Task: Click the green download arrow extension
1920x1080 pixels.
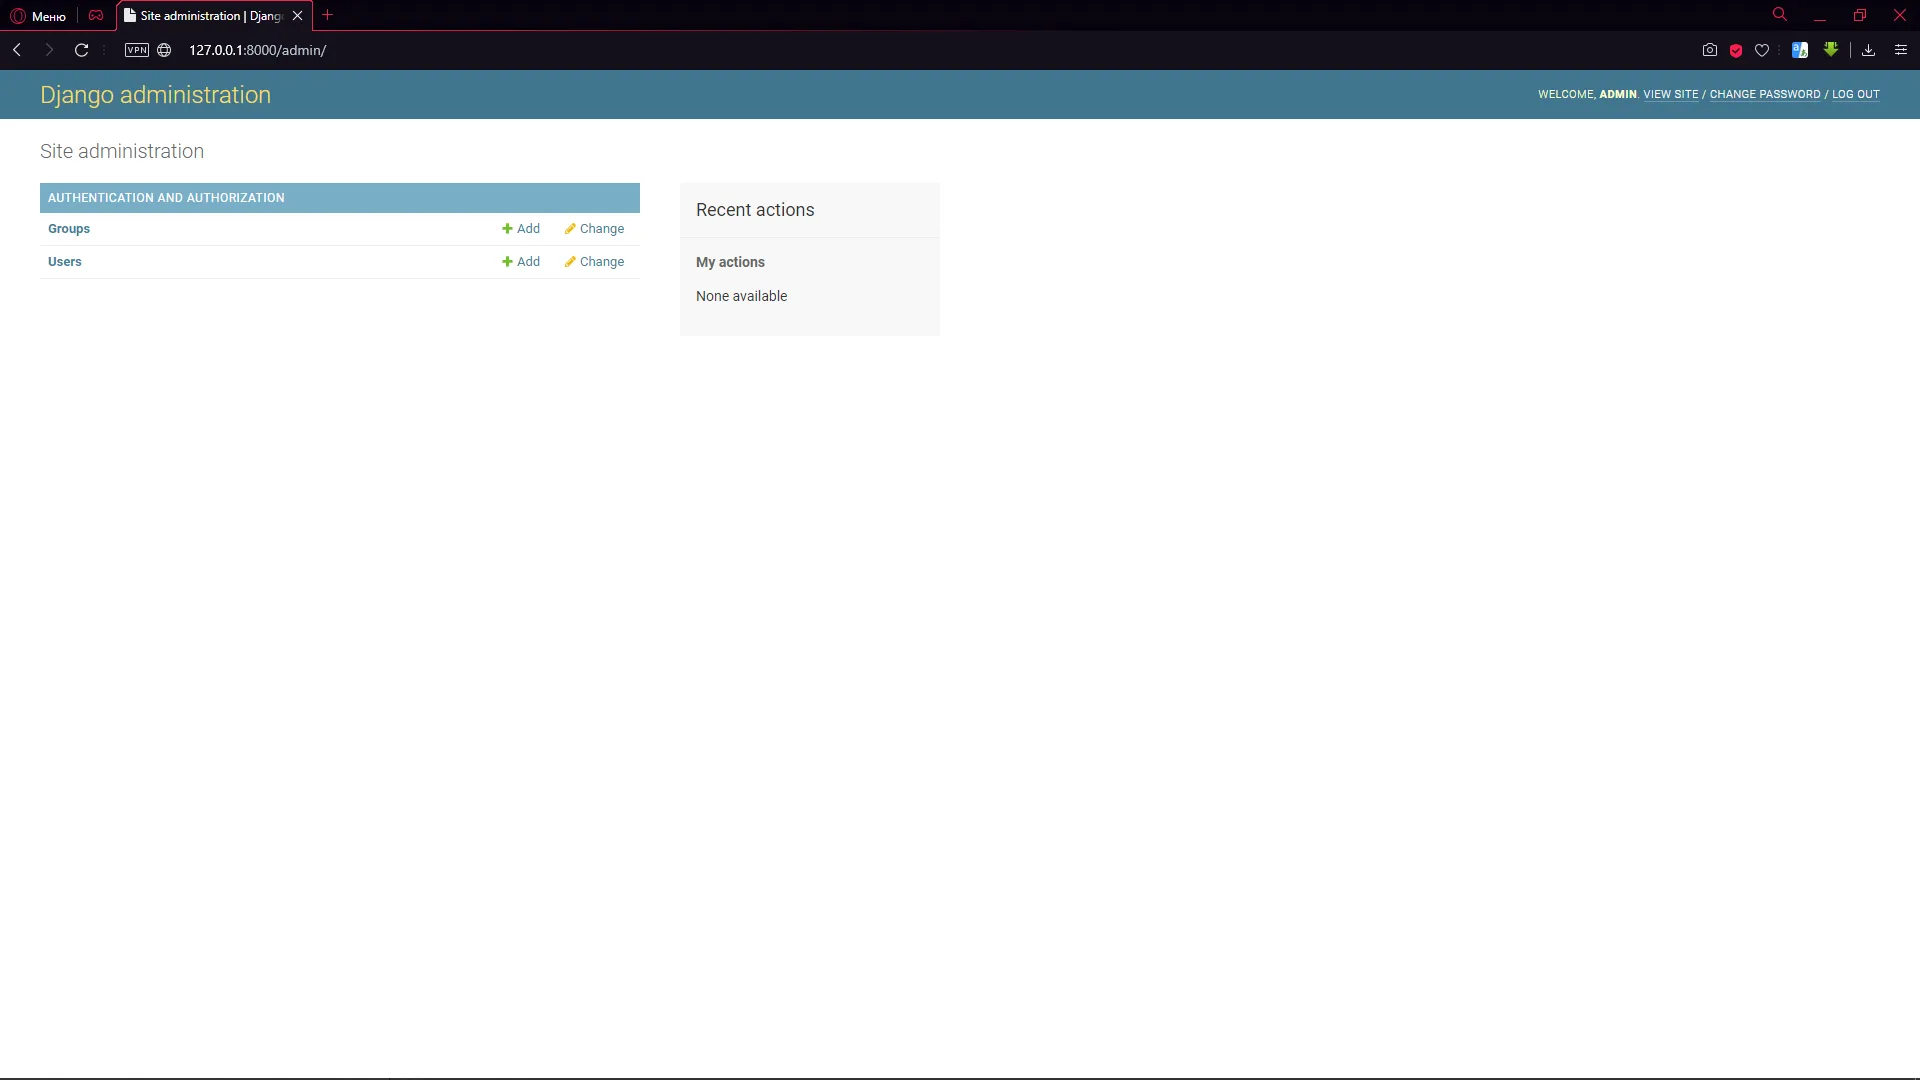Action: pos(1831,49)
